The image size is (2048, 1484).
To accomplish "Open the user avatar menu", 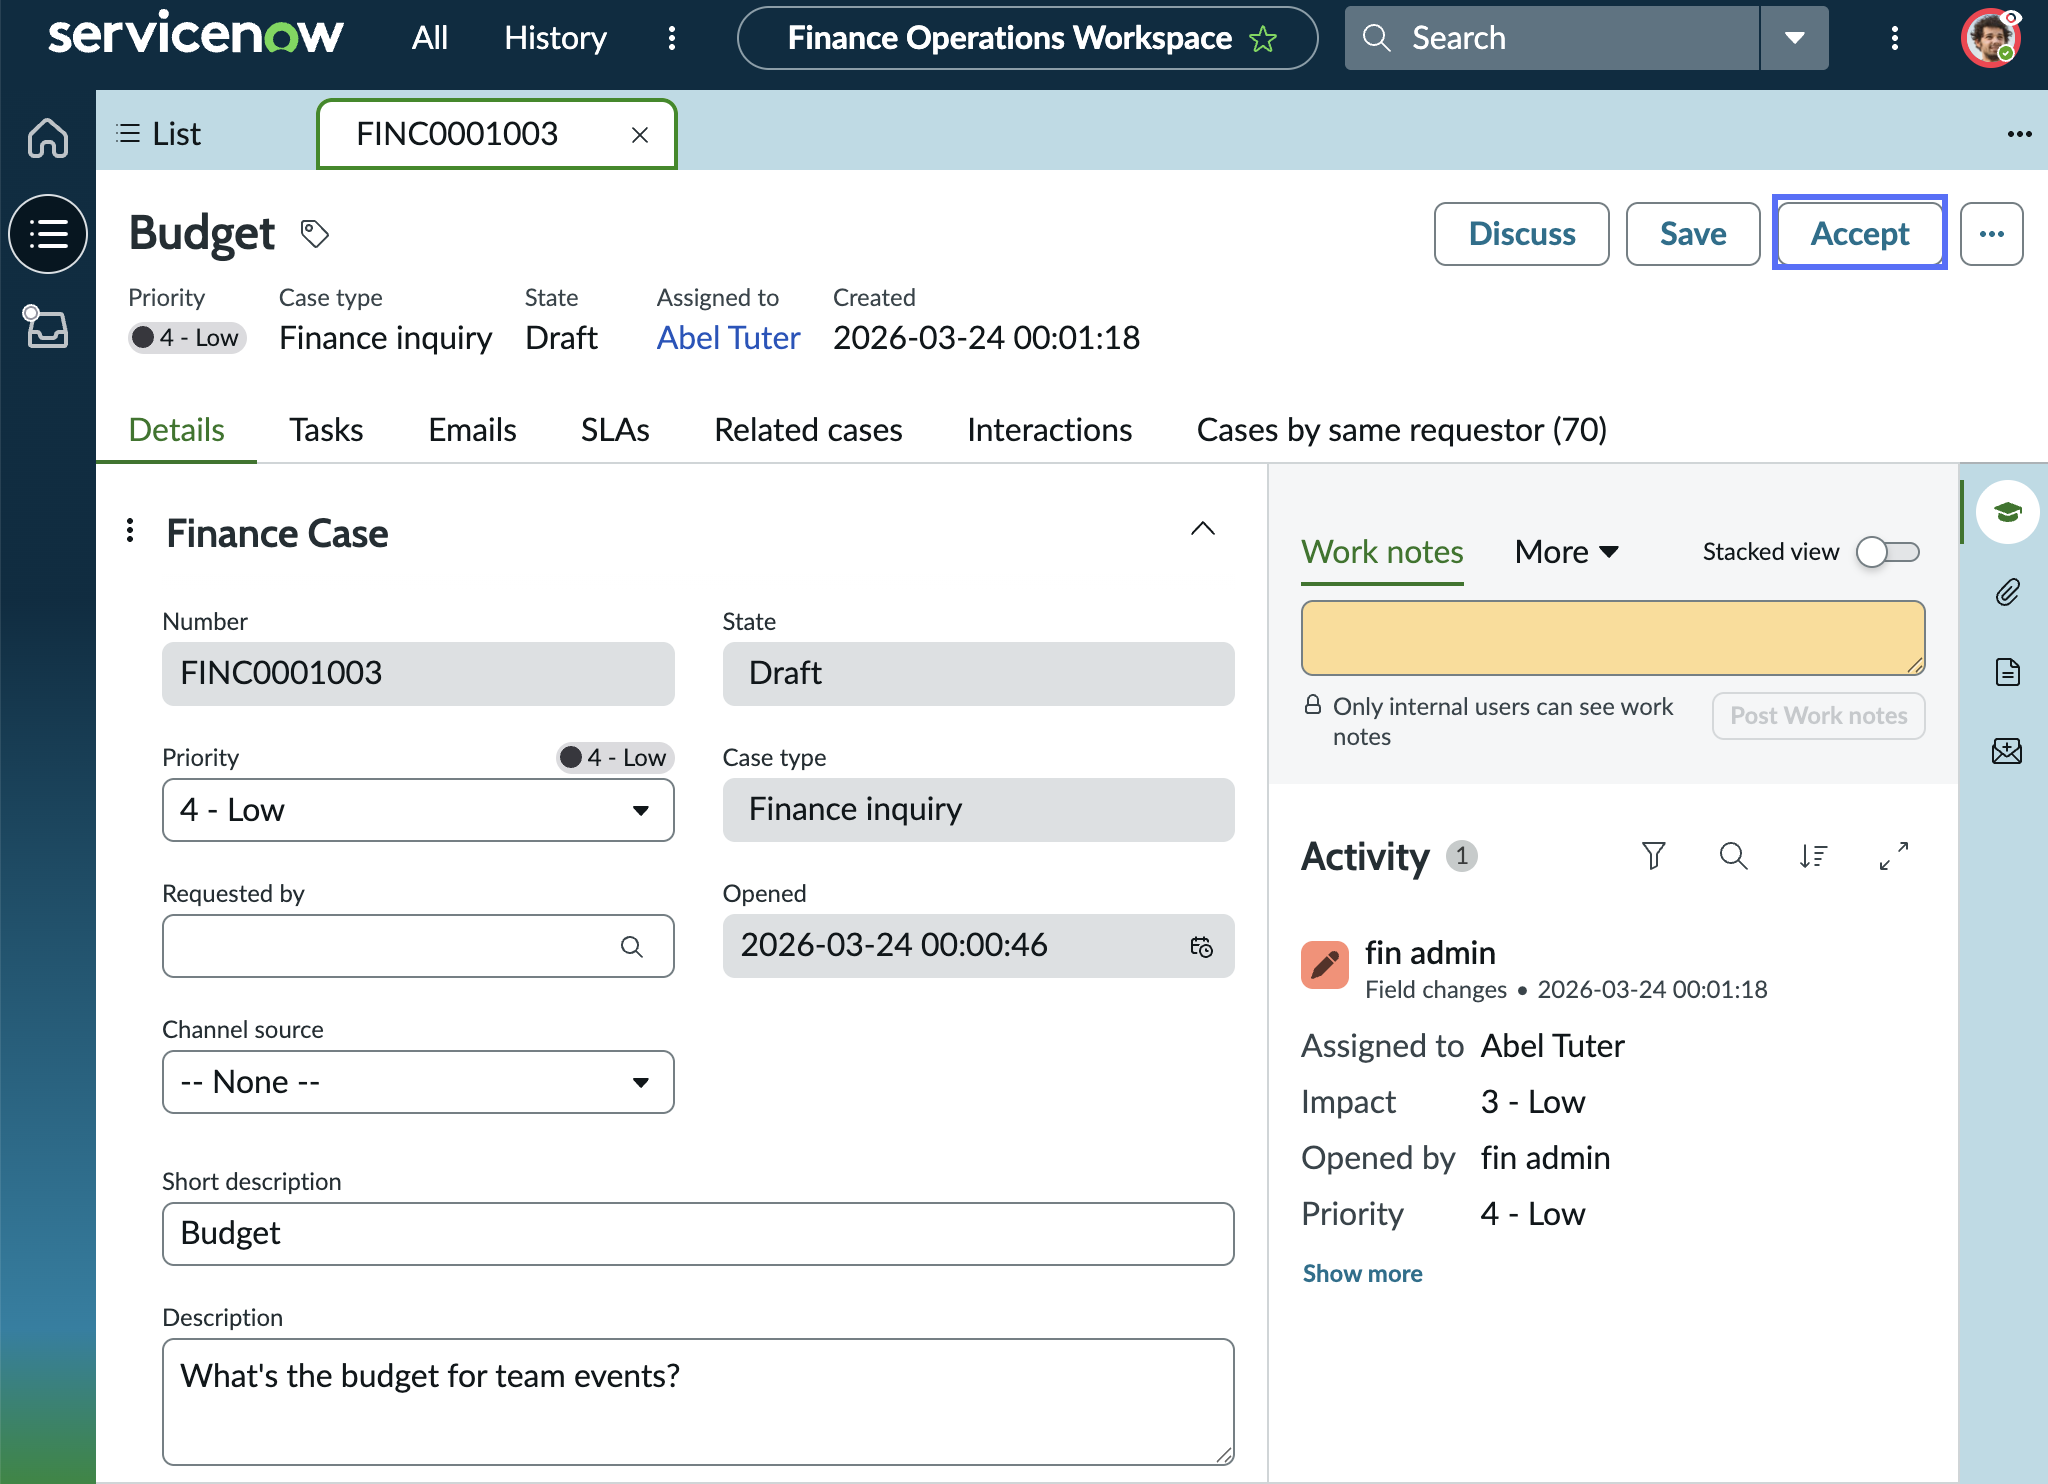I will click(1990, 38).
